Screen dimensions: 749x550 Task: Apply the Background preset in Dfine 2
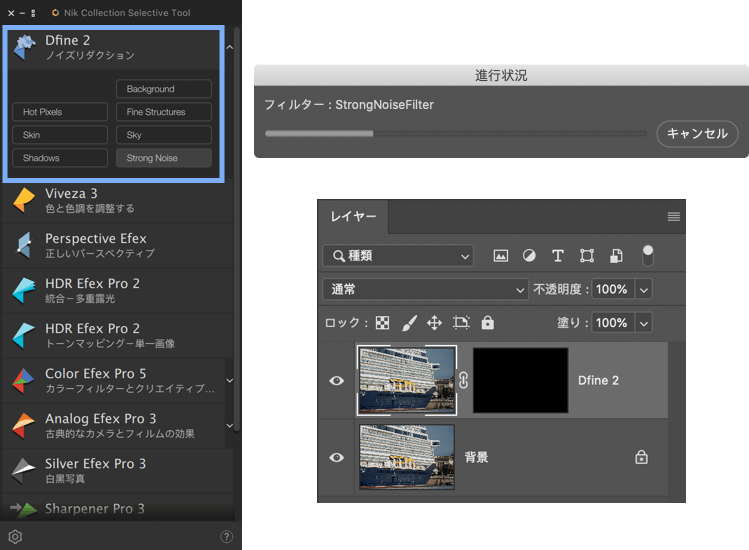164,89
